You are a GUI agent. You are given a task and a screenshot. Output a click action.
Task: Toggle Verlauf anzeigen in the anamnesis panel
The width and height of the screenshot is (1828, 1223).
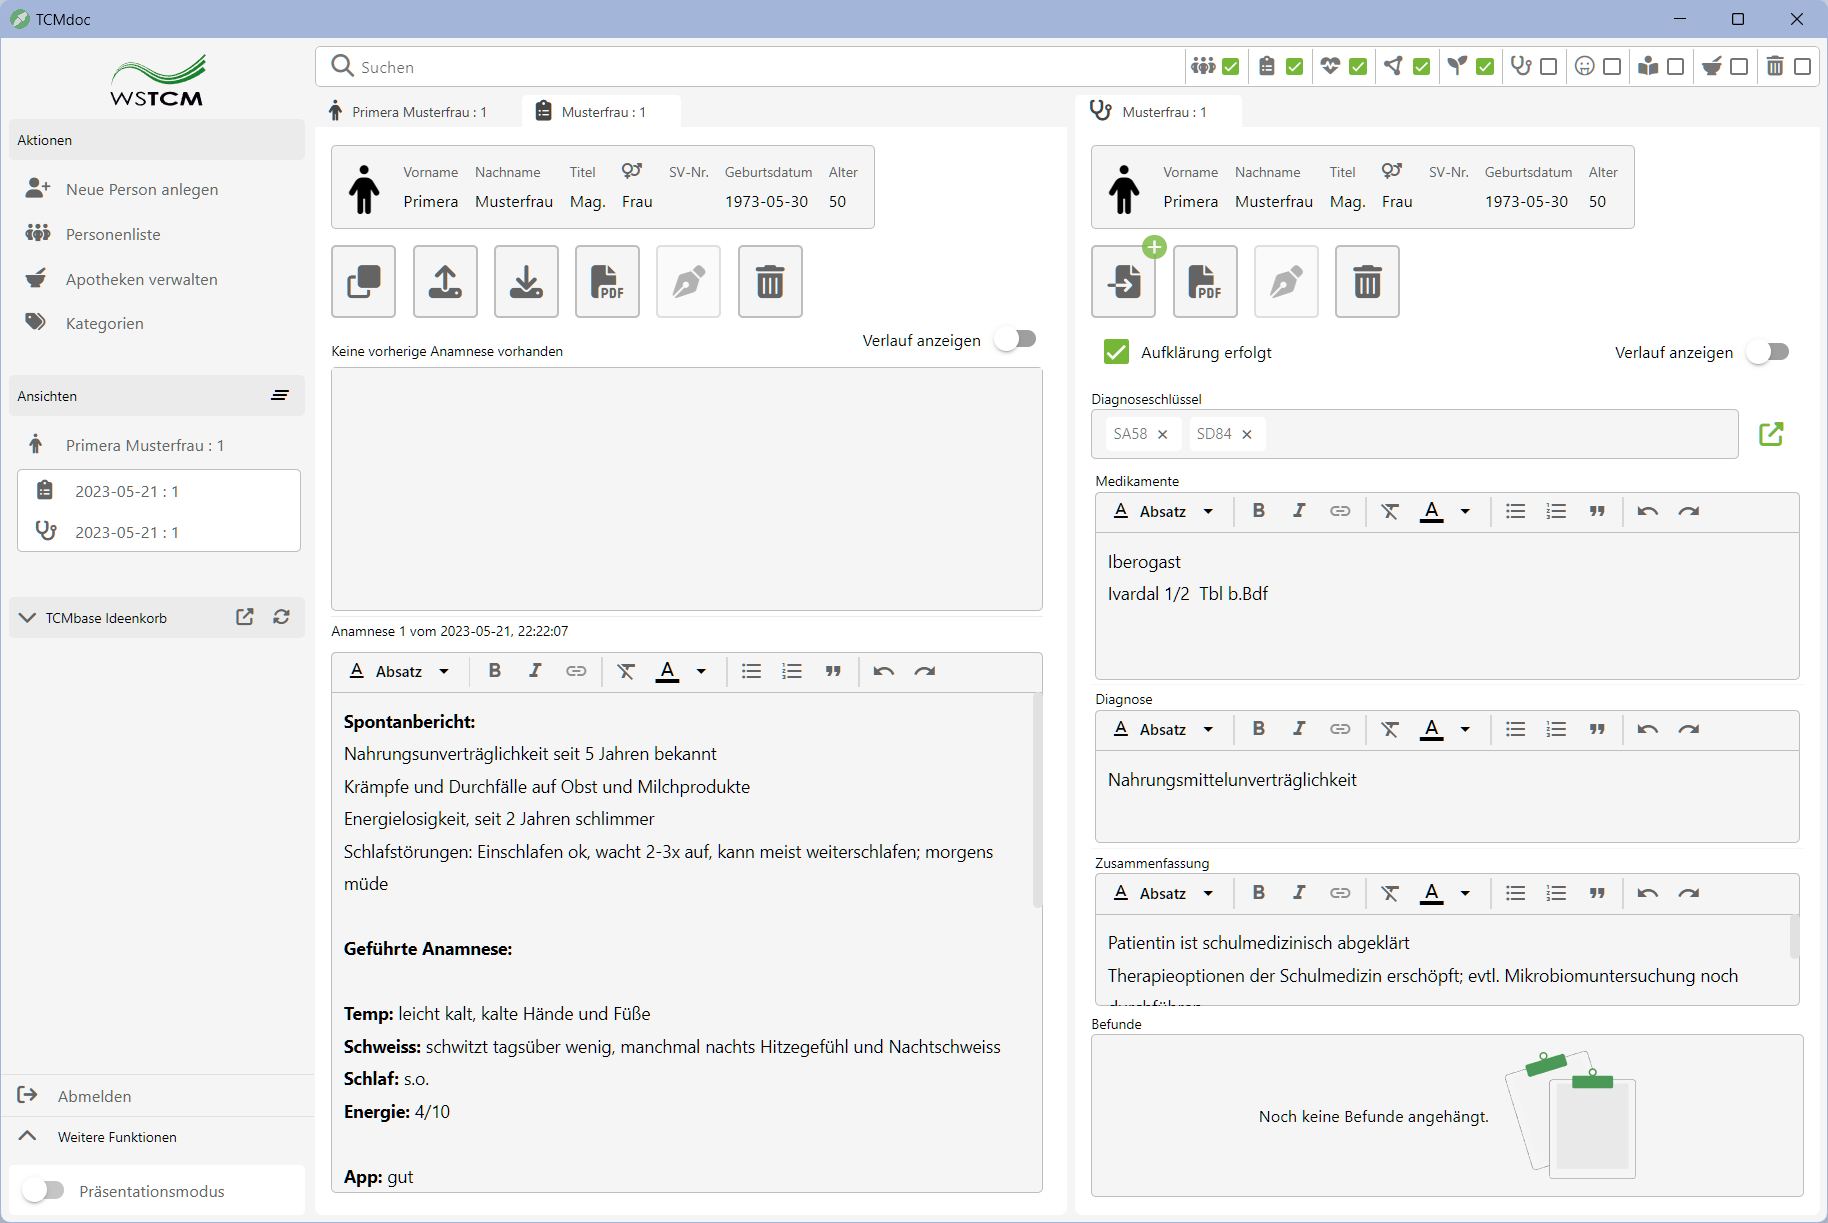click(x=1017, y=340)
